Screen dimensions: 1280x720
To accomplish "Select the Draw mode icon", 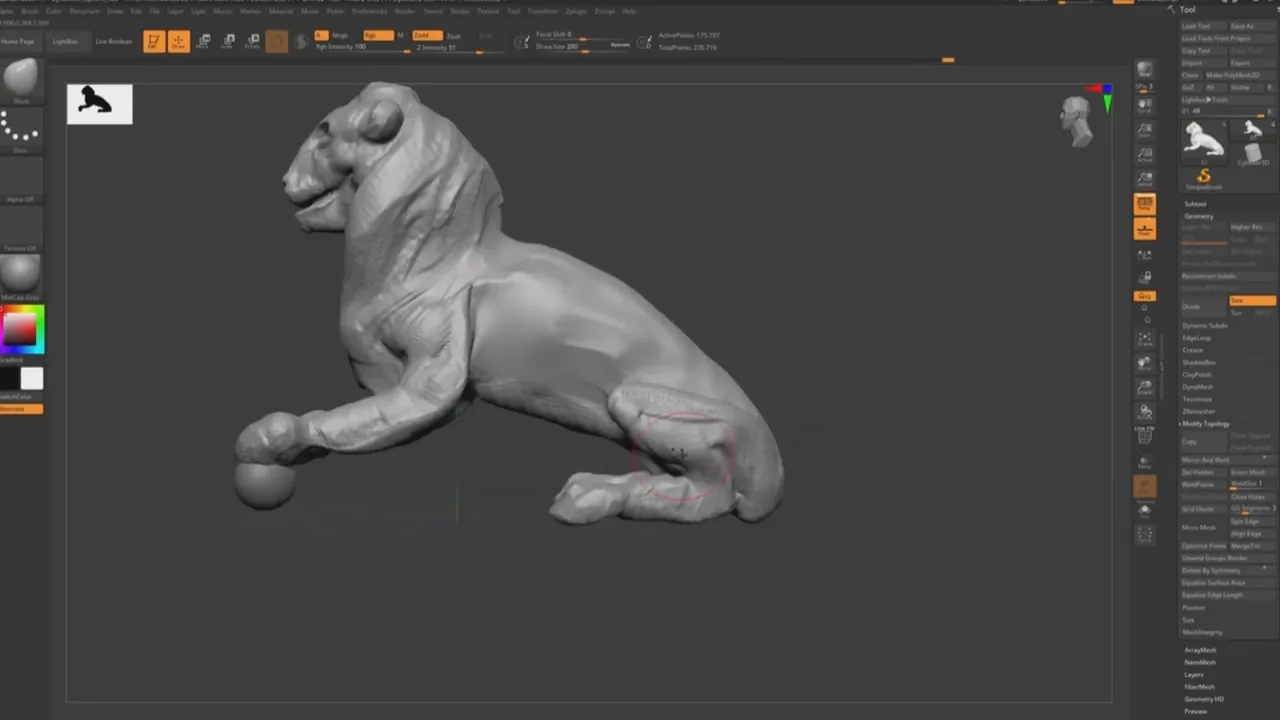I will 179,42.
